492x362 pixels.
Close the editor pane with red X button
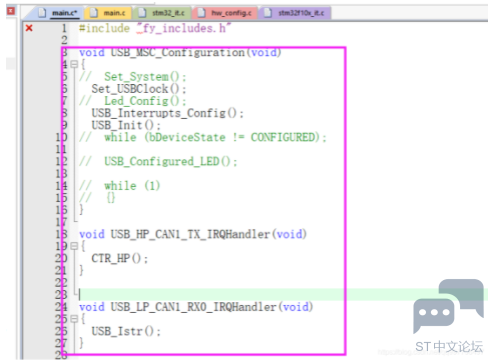click(x=11, y=11)
